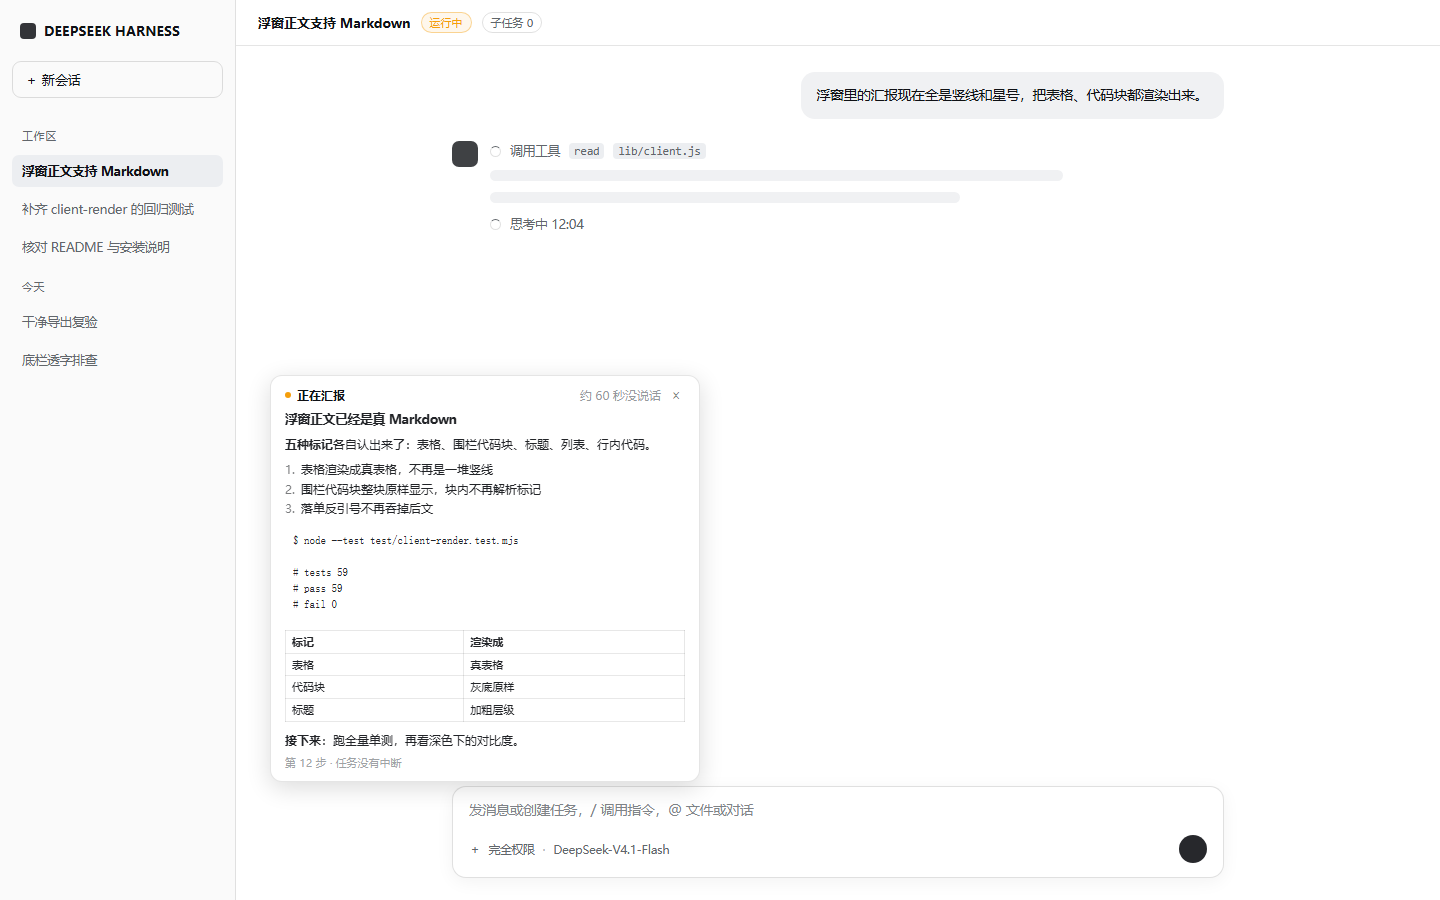Viewport: 1440px width, 900px height.
Task: Click the 约 60 秒没说话 label
Action: coord(620,396)
